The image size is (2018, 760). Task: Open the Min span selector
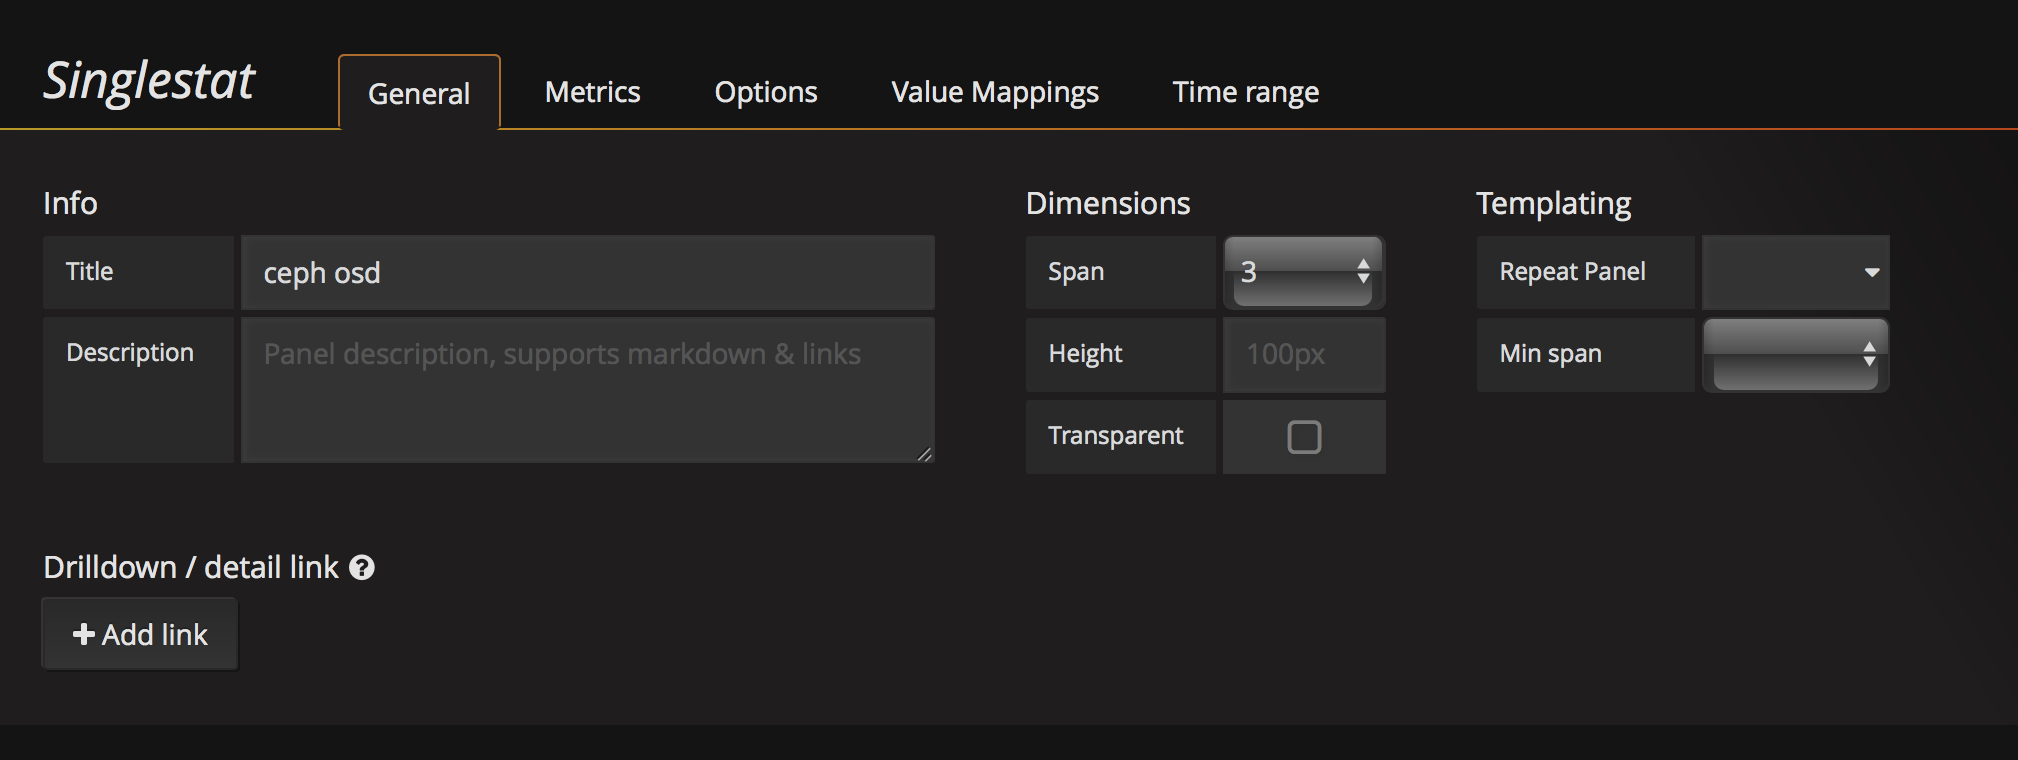pyautogui.click(x=1795, y=354)
